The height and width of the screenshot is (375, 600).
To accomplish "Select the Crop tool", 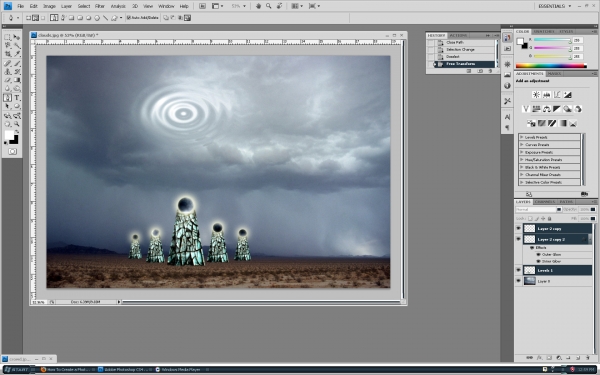I will (7, 54).
